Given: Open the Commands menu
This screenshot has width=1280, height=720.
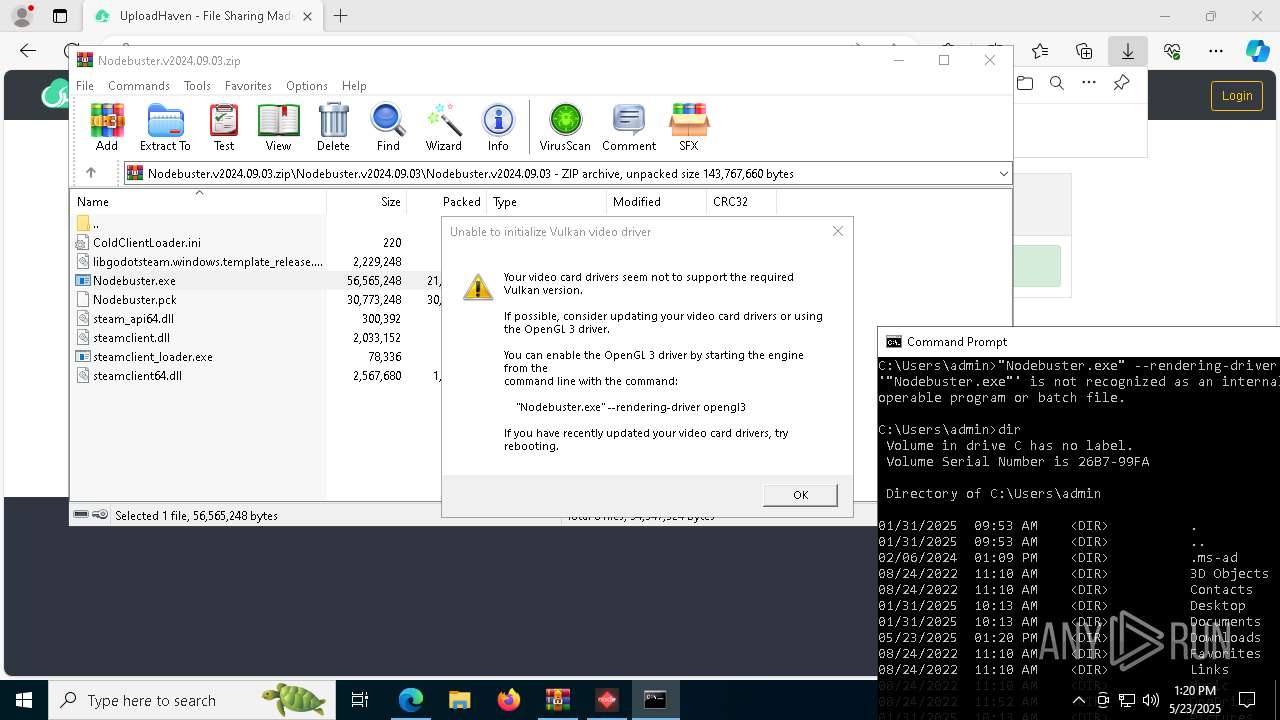Looking at the screenshot, I should [139, 86].
